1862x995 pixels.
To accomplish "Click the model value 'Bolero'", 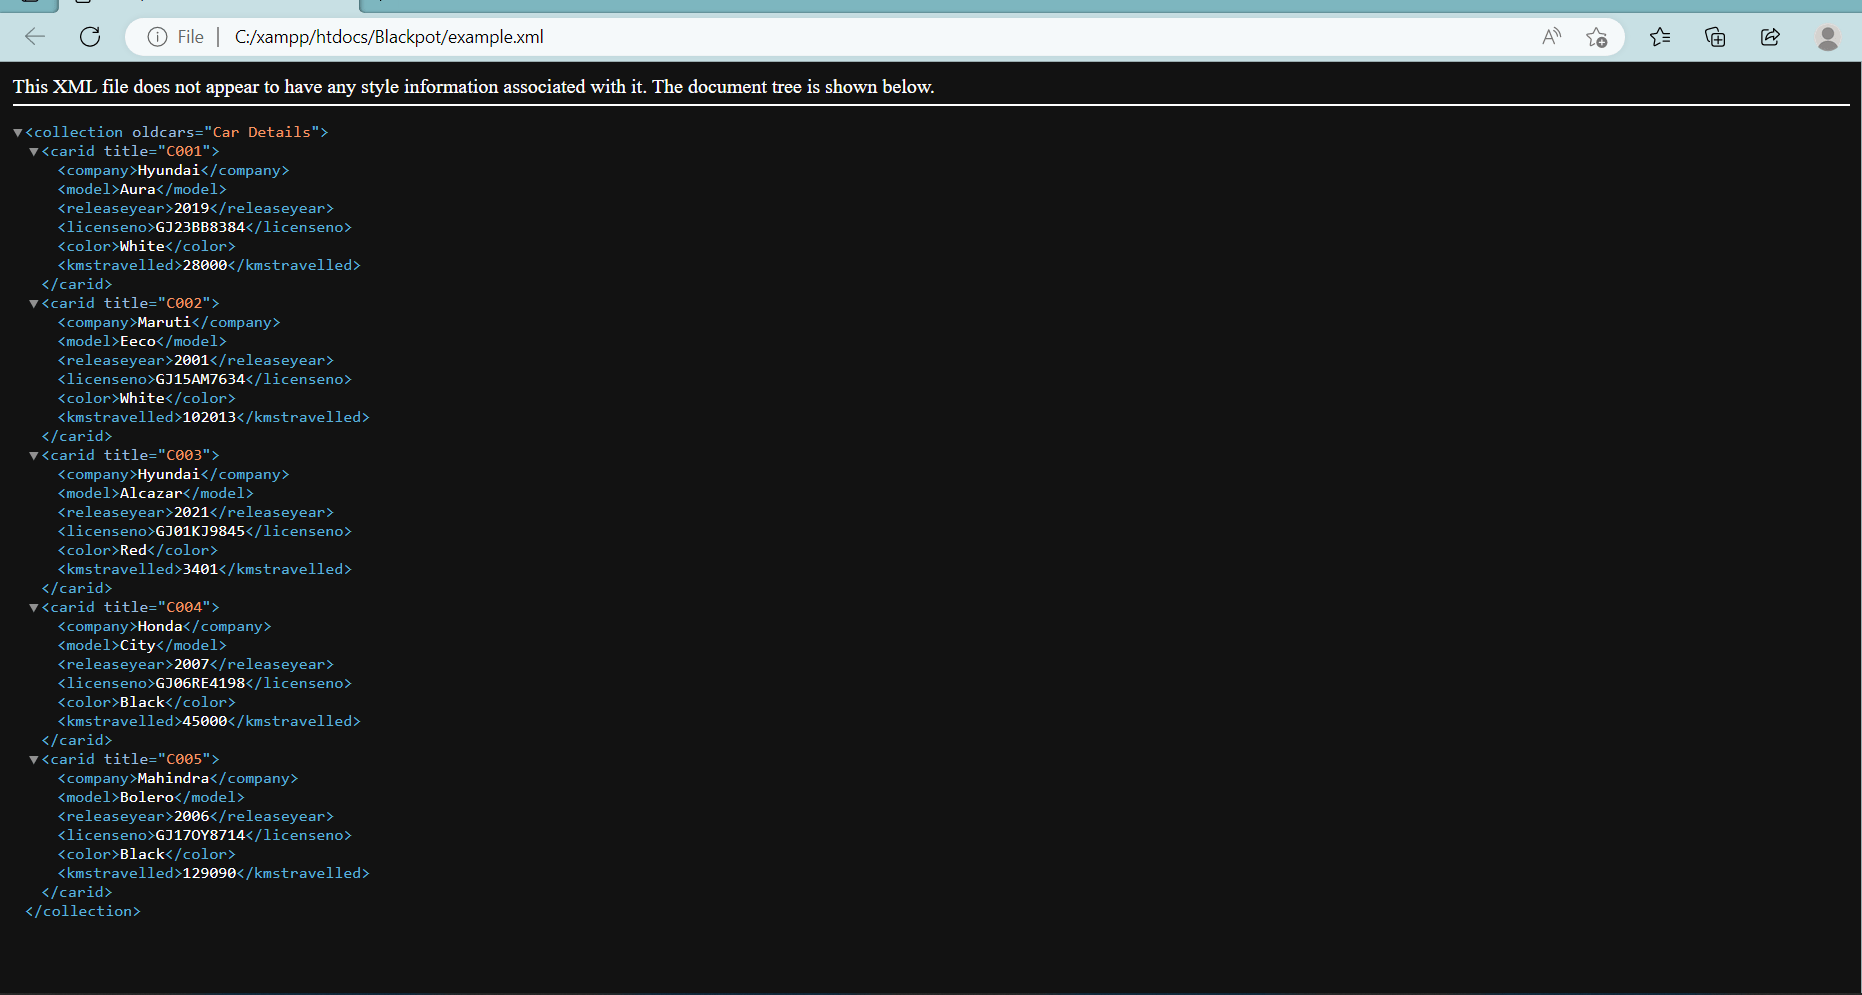I will coord(147,797).
